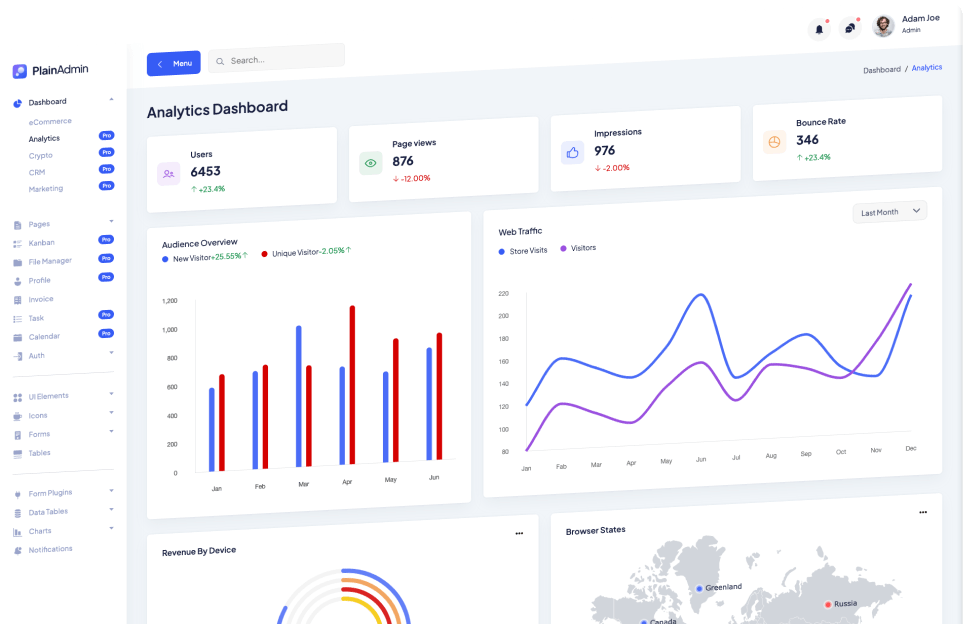This screenshot has height=624, width=963.
Task: Expand the Pages sidebar section
Action: point(40,224)
